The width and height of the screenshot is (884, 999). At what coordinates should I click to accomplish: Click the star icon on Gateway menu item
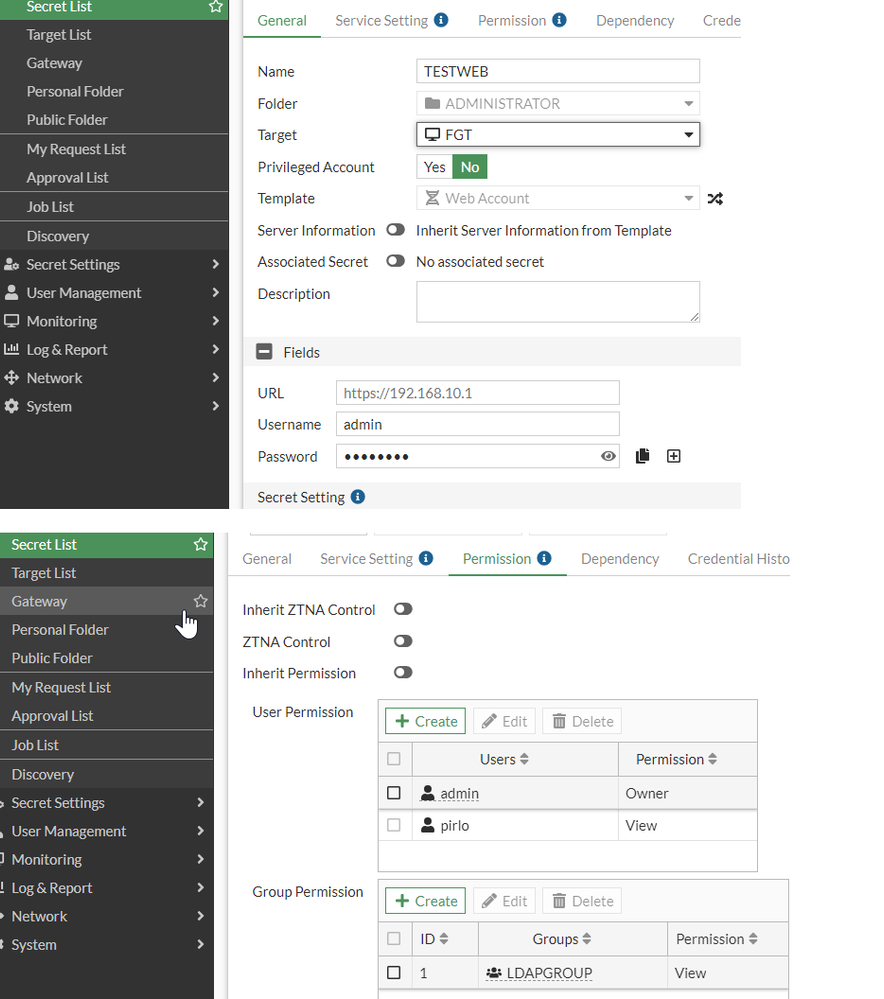click(201, 601)
